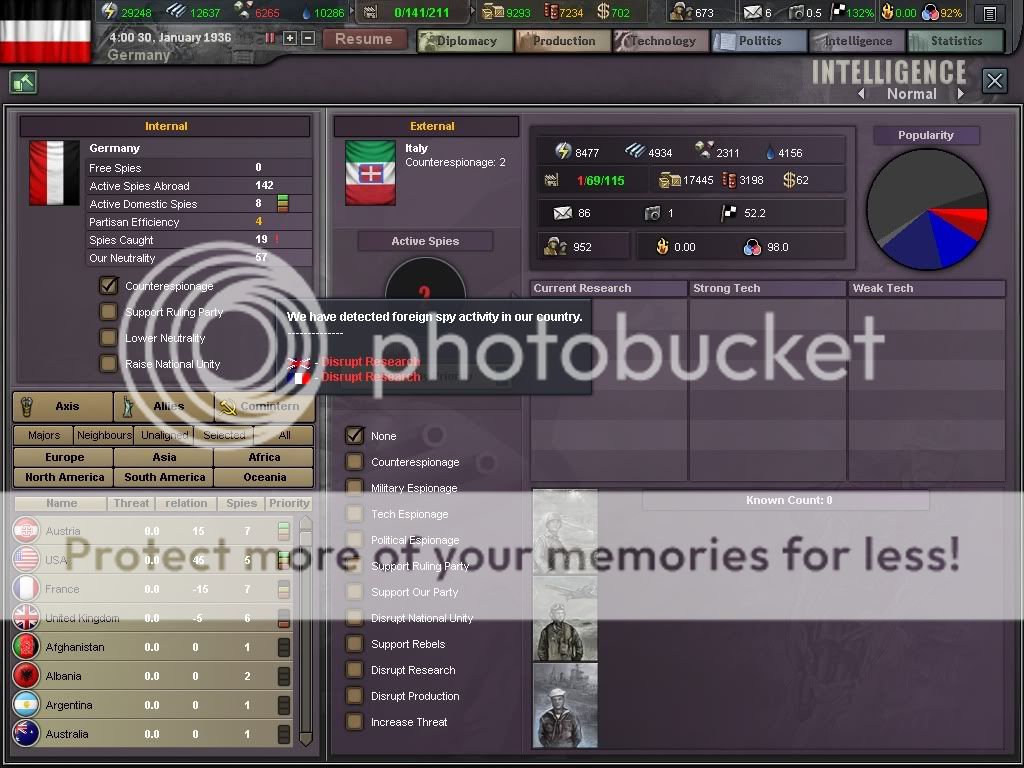Toggle the Increase Threat checkbox
The width and height of the screenshot is (1024, 768).
click(354, 722)
